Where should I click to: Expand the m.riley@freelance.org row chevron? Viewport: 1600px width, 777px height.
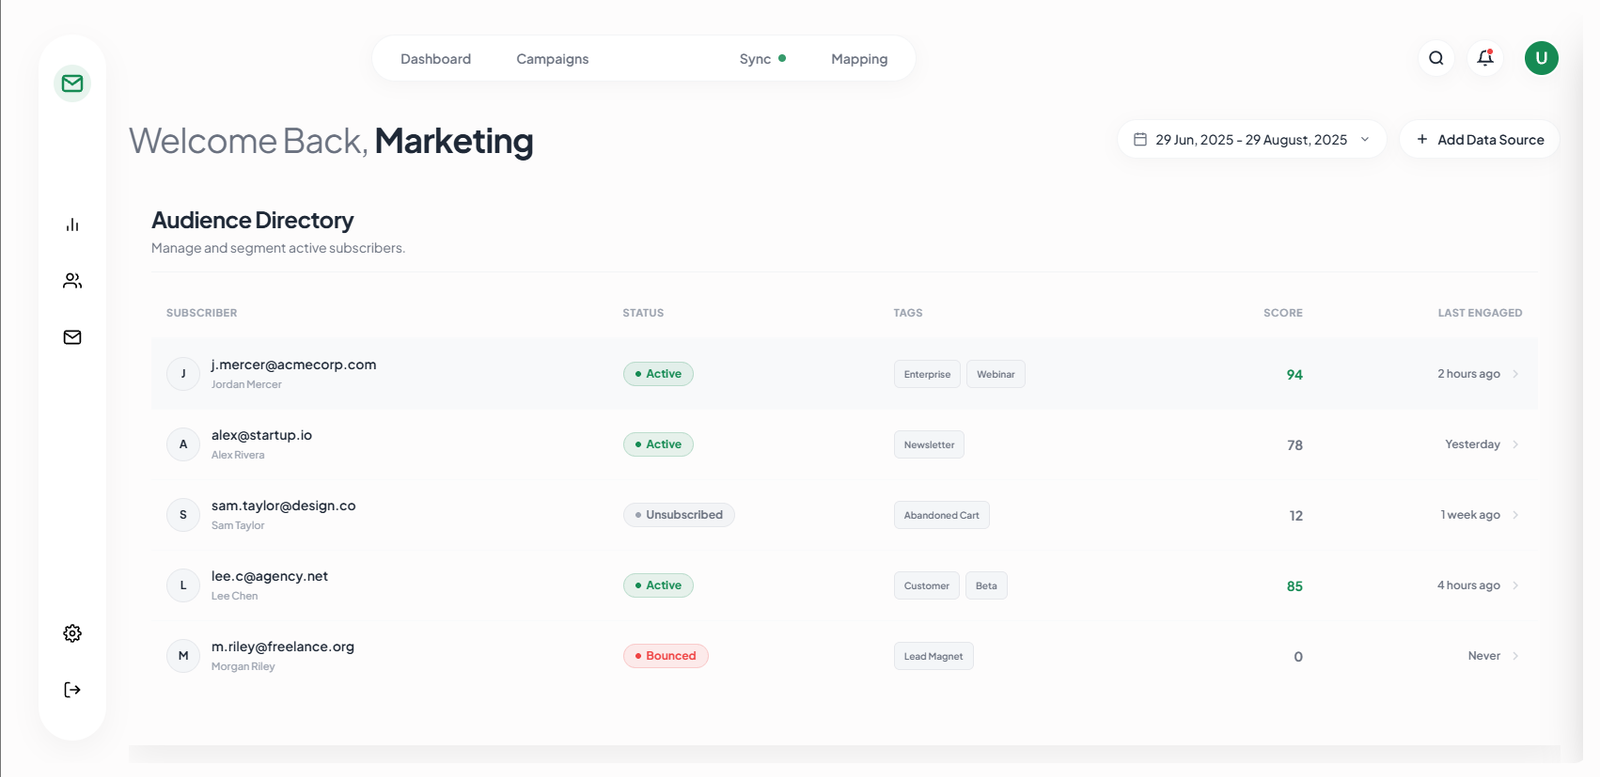(x=1516, y=656)
